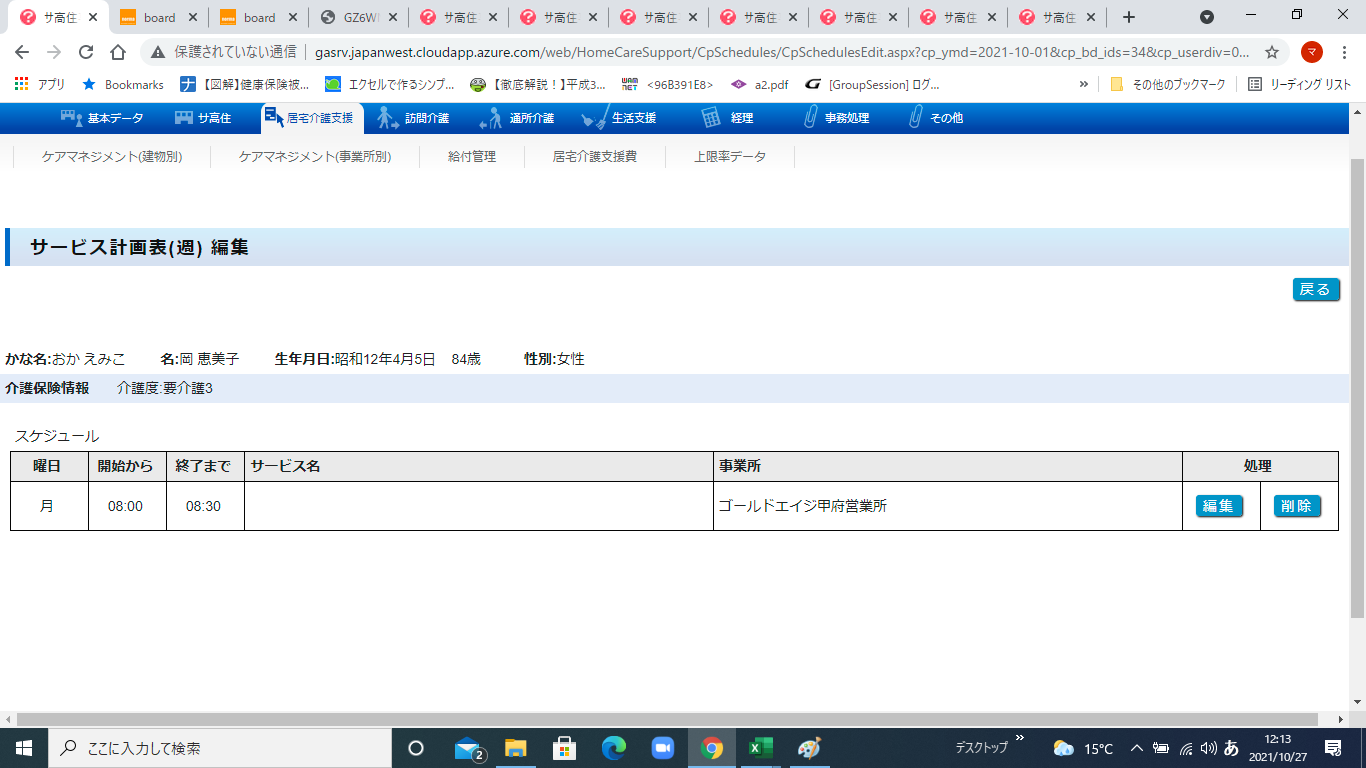Open the 事務処理 menu
The height and width of the screenshot is (768, 1366).
(x=836, y=118)
